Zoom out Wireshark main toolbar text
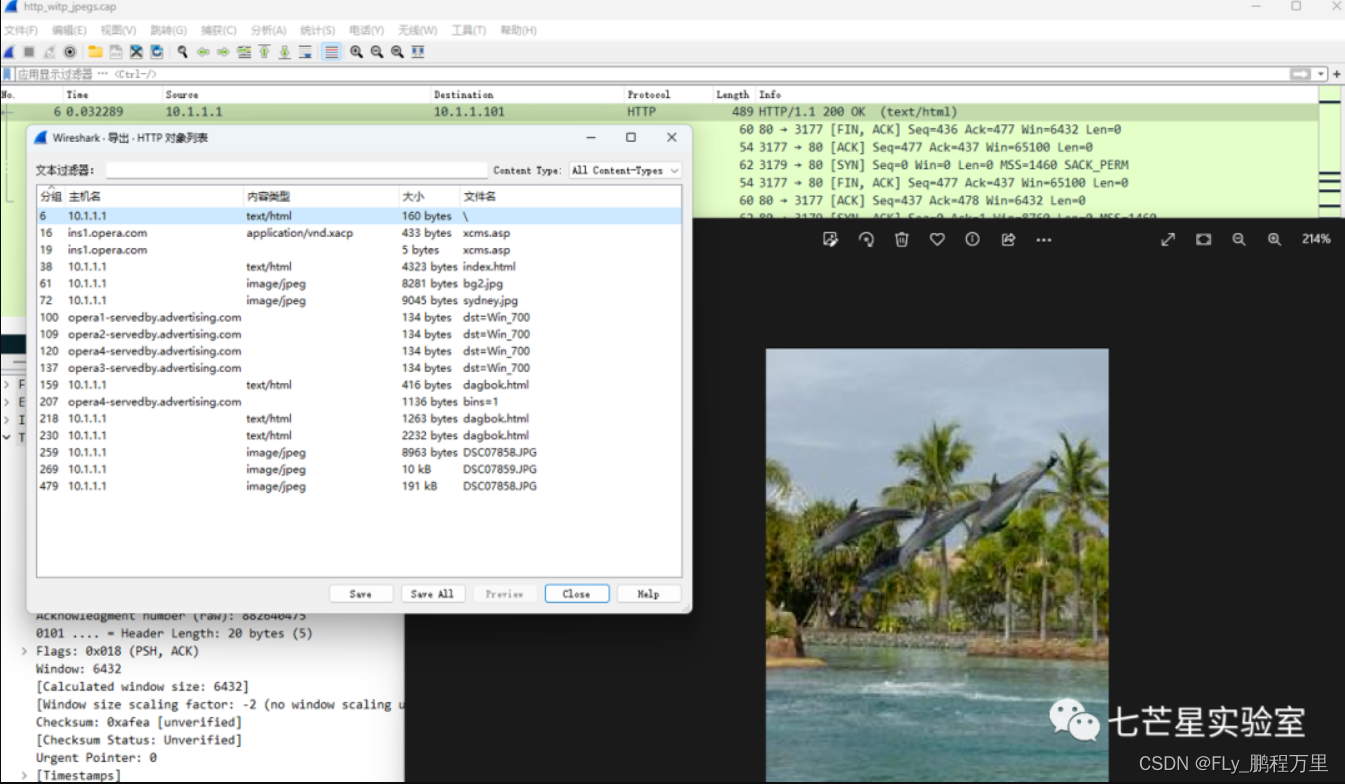 tap(377, 52)
